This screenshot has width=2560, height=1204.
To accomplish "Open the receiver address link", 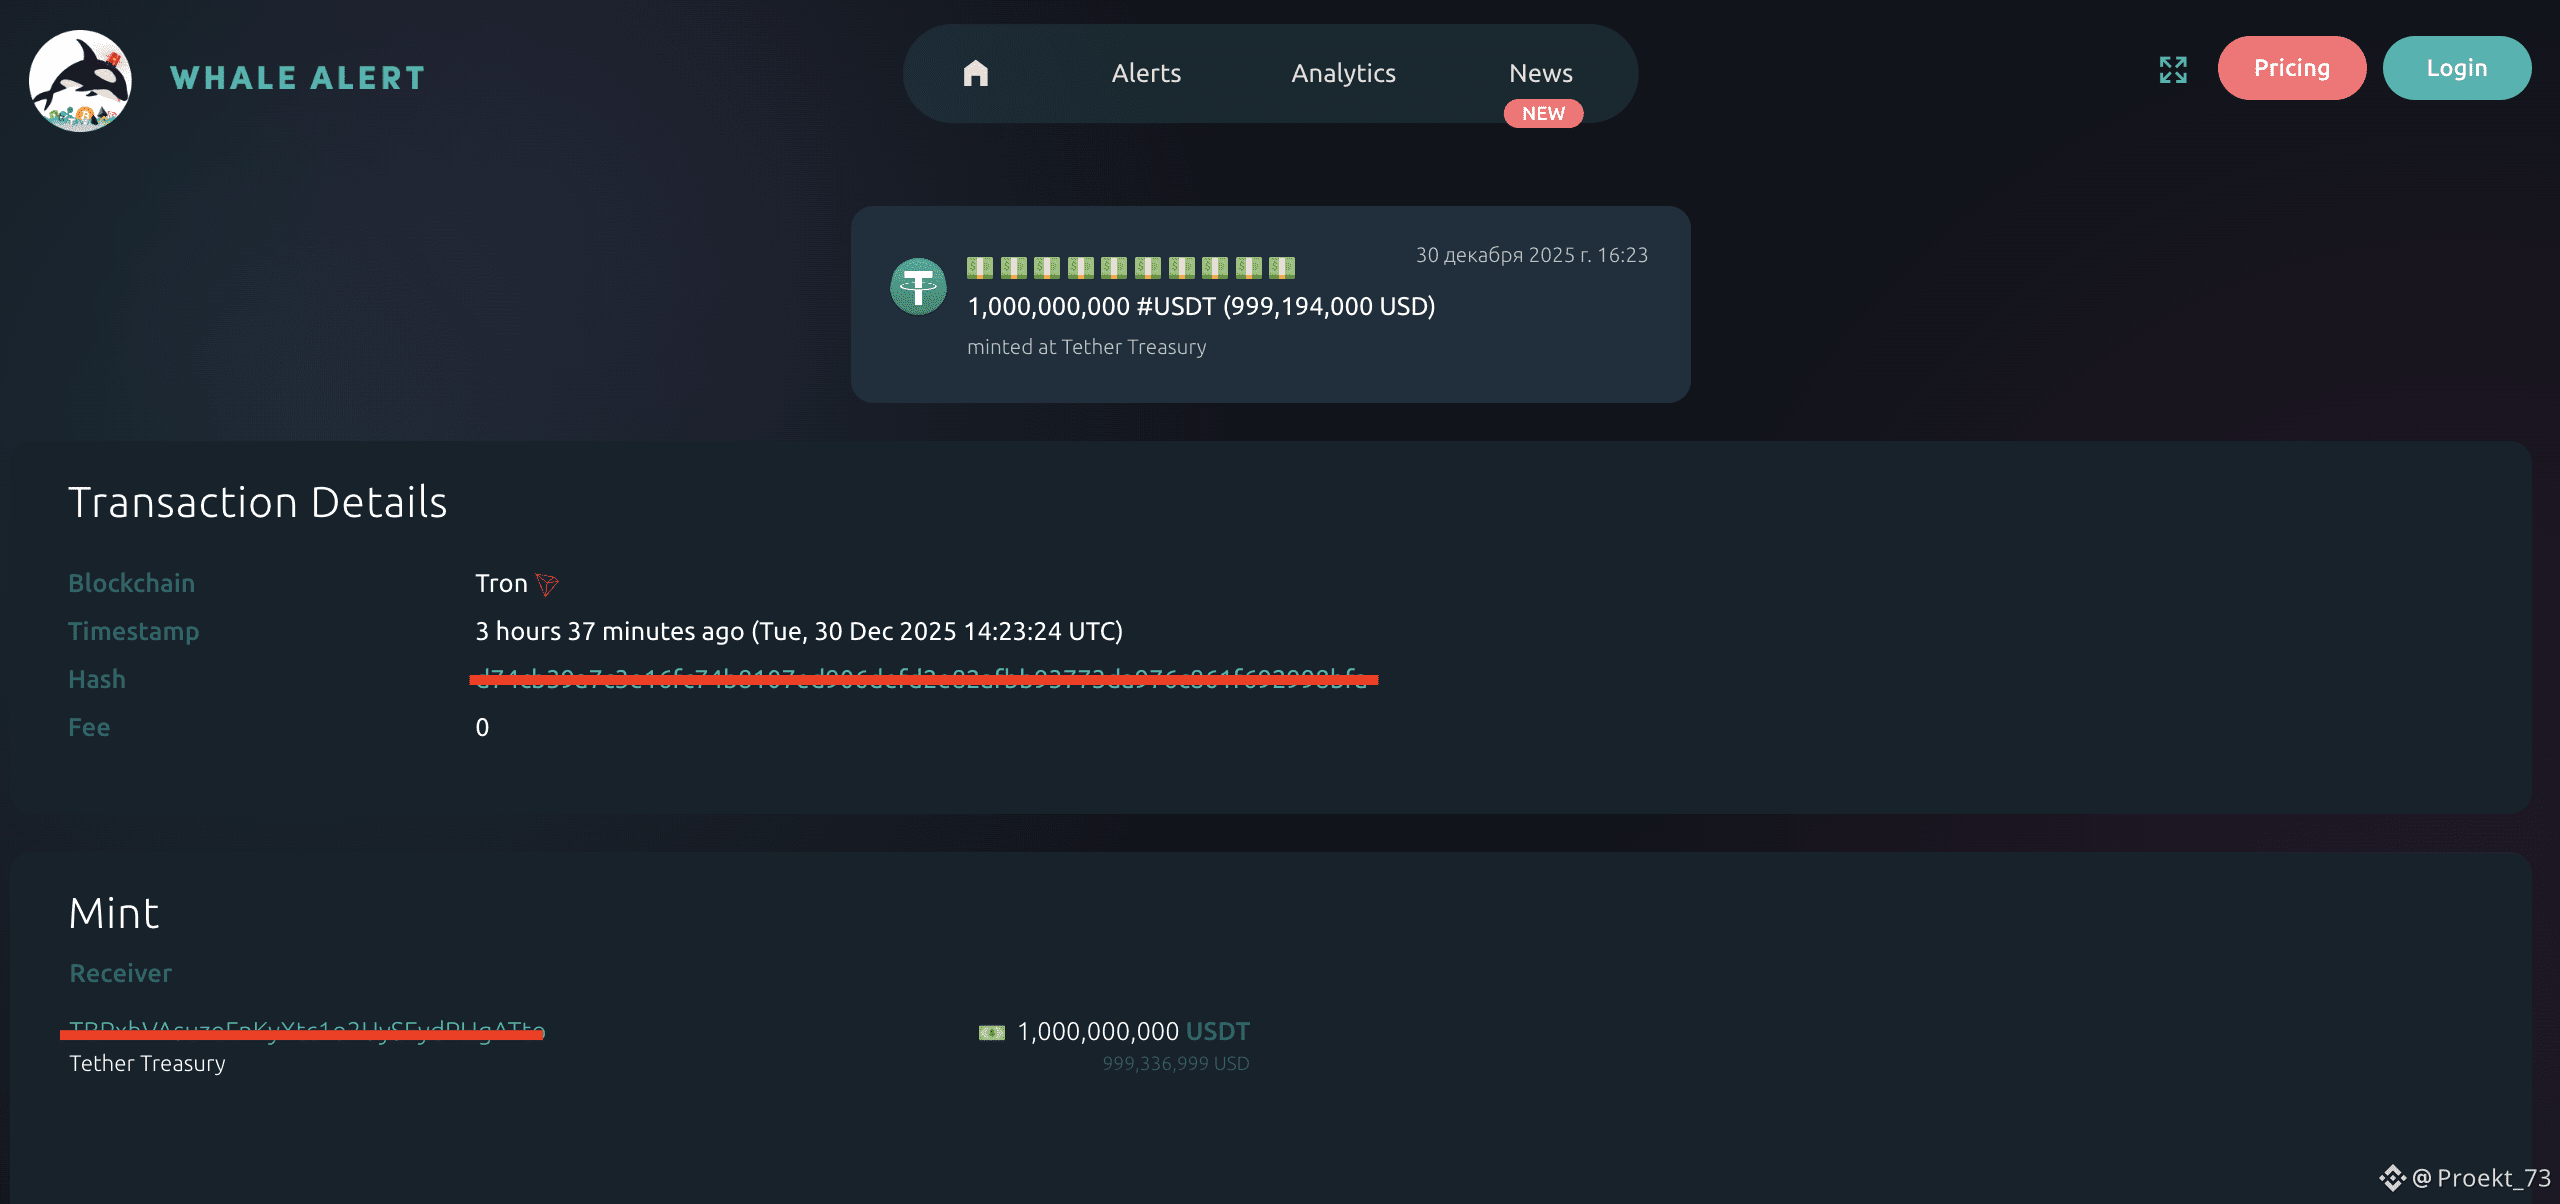I will [307, 1030].
